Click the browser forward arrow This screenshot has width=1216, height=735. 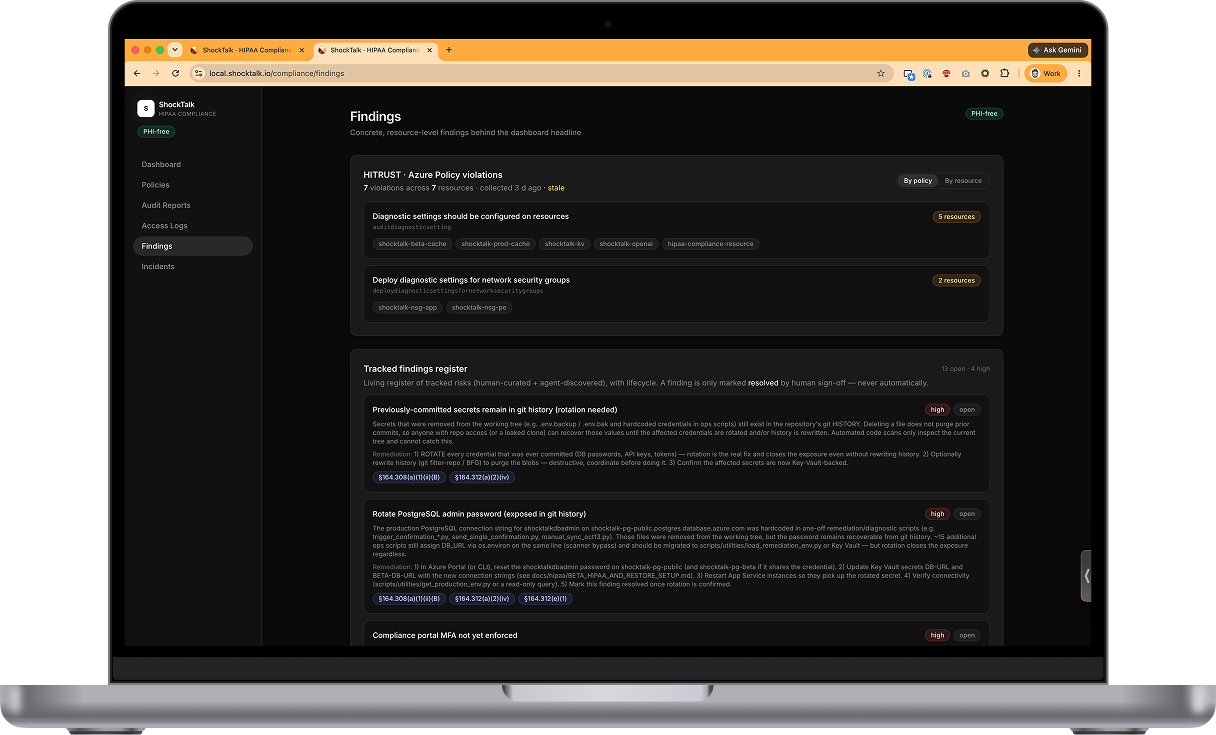coord(156,73)
